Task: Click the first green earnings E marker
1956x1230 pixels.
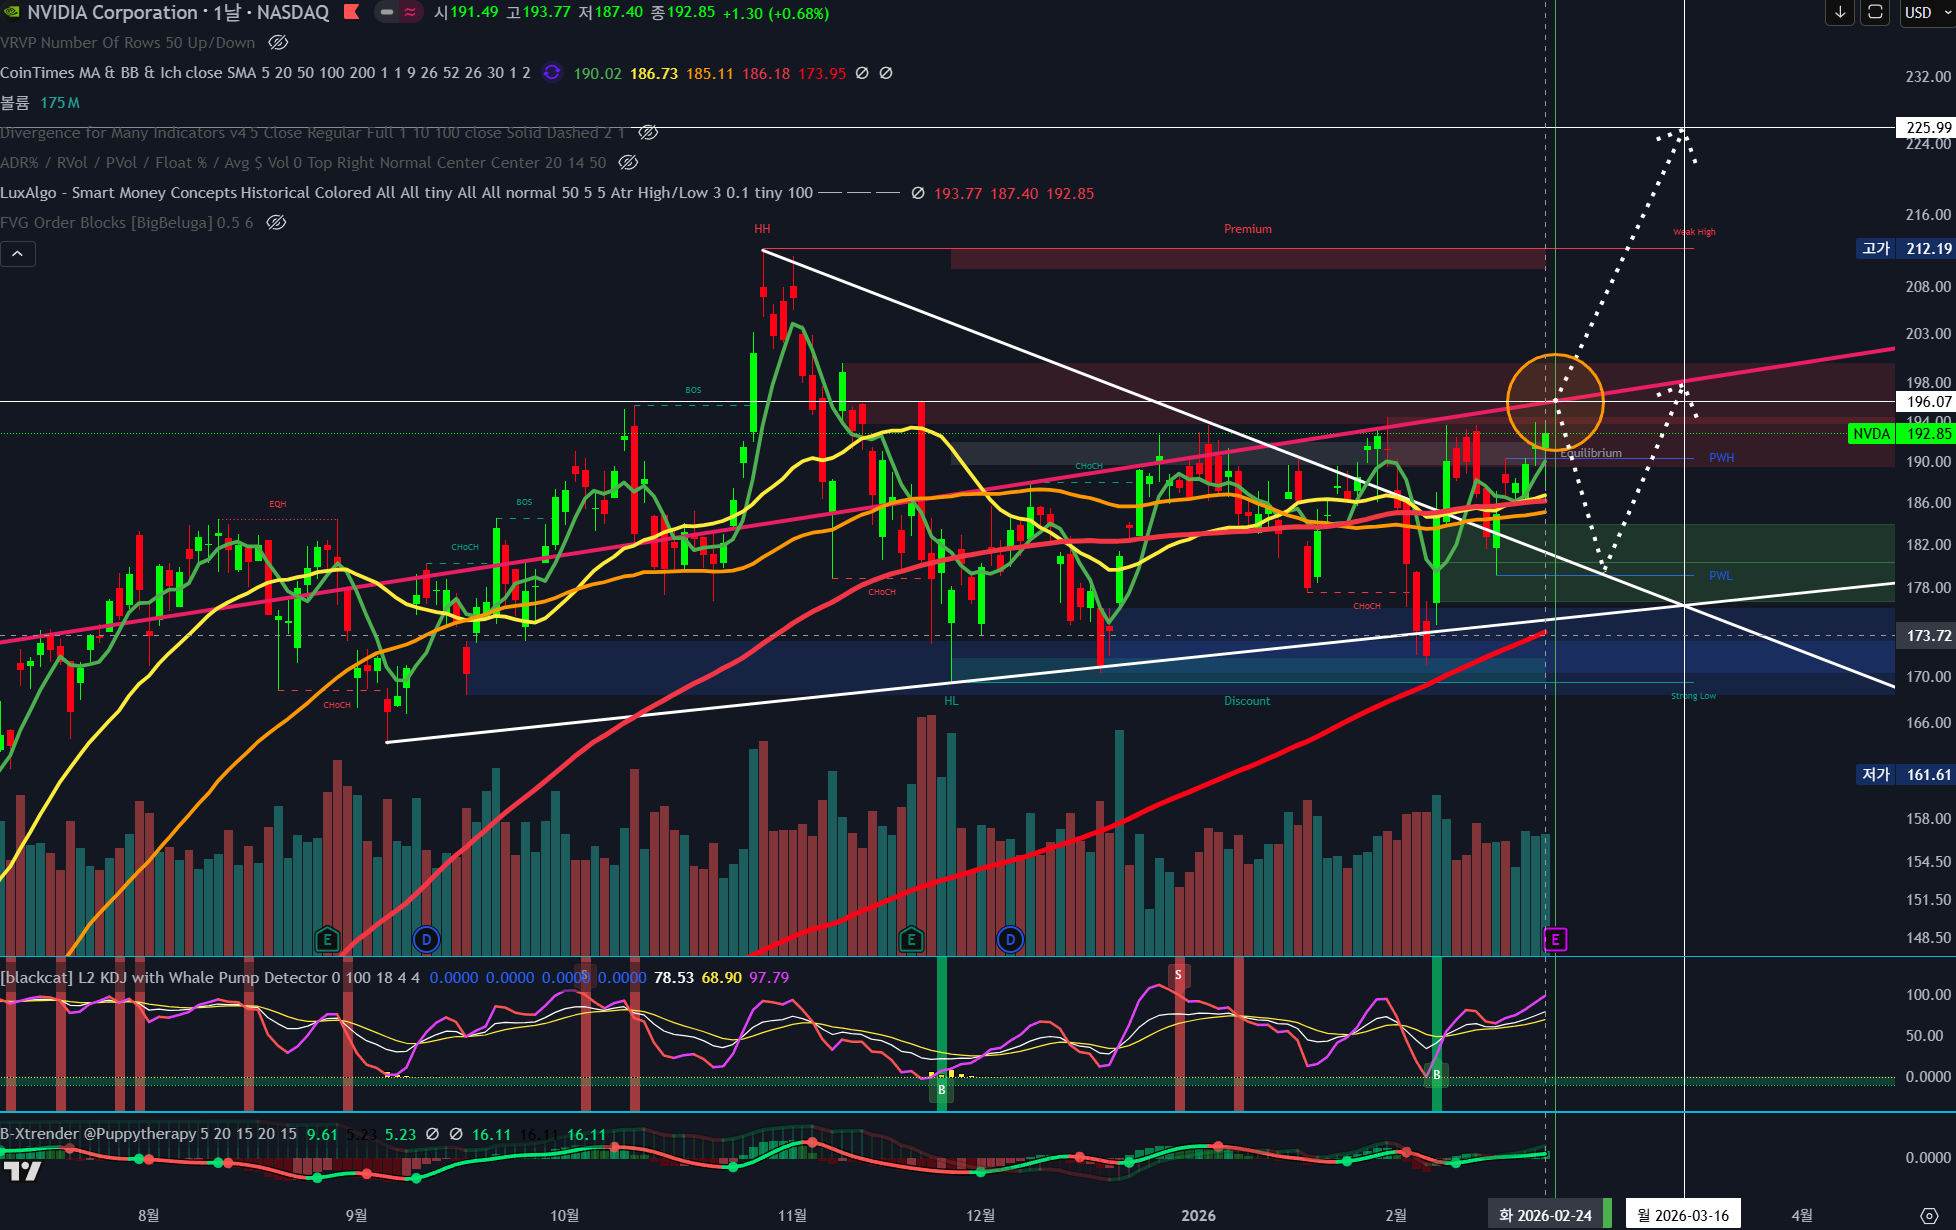Action: 327,939
